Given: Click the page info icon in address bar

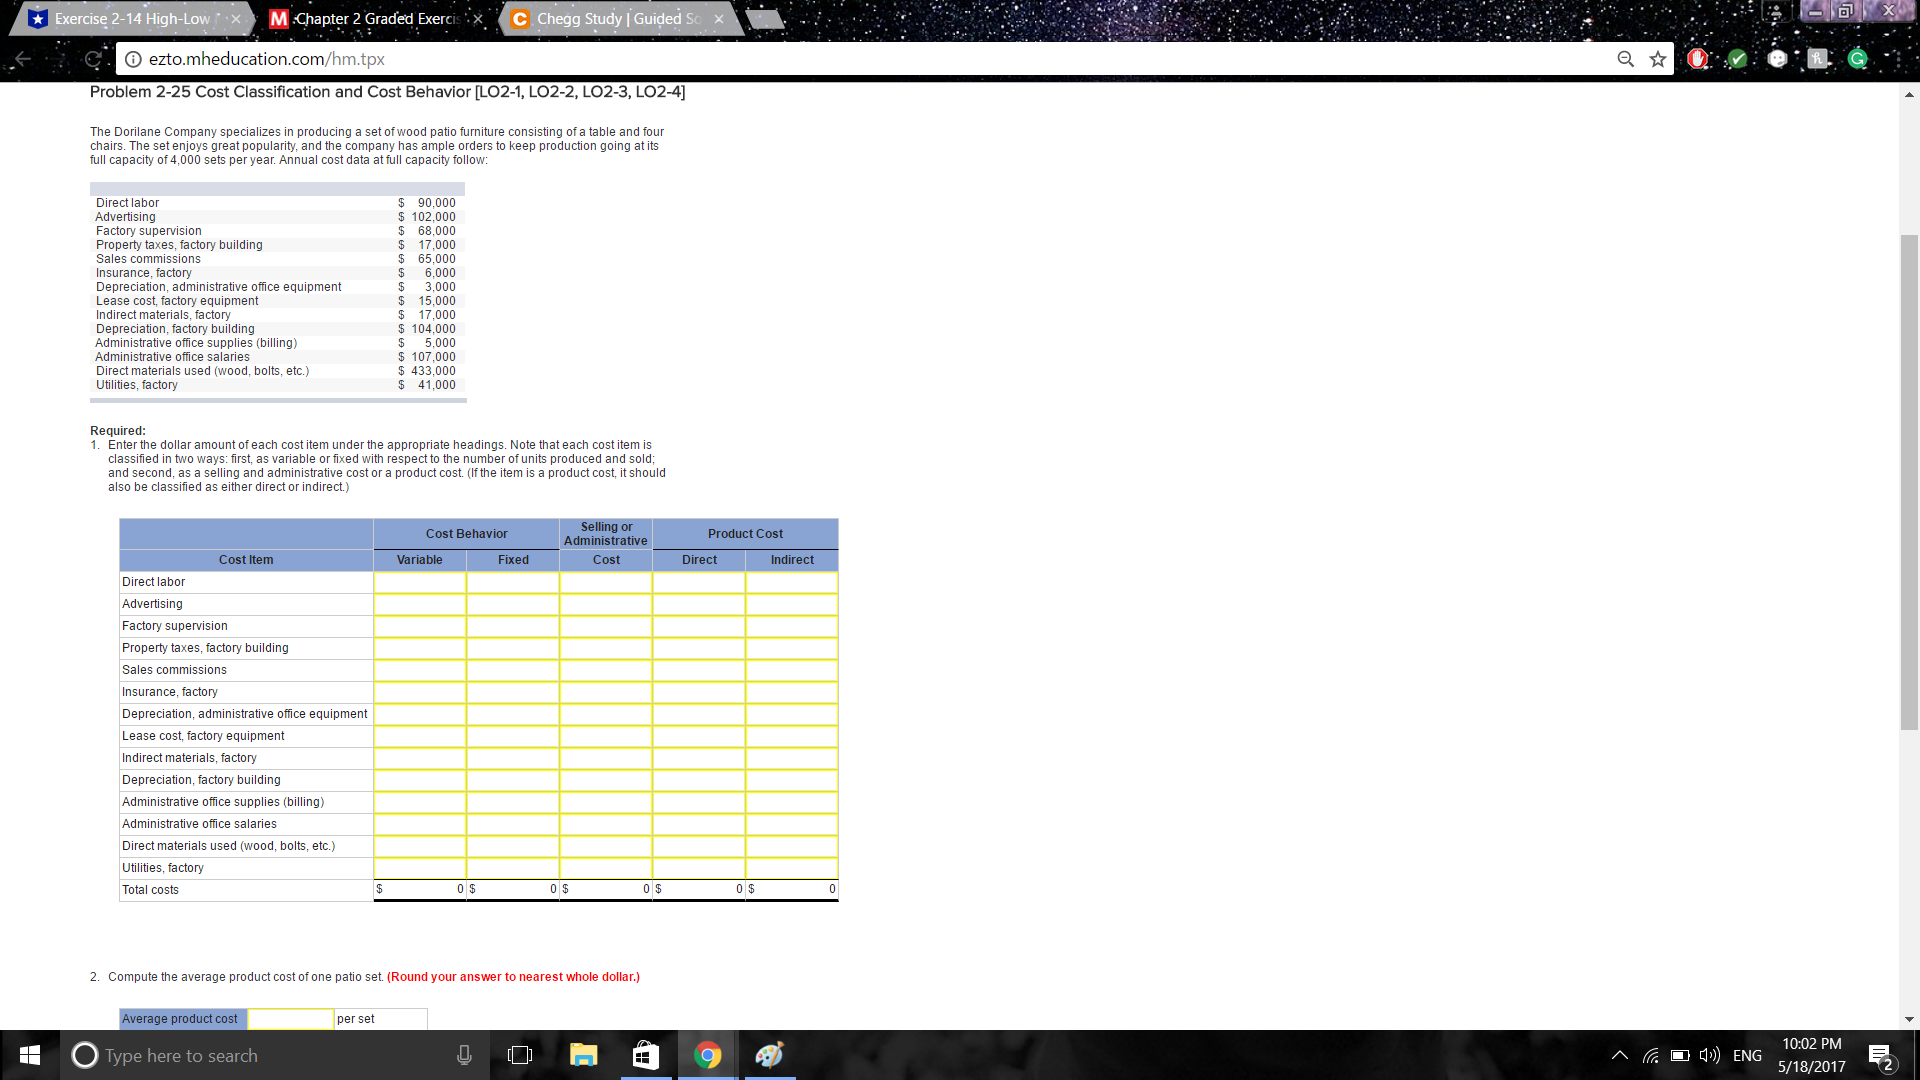Looking at the screenshot, I should [x=133, y=59].
